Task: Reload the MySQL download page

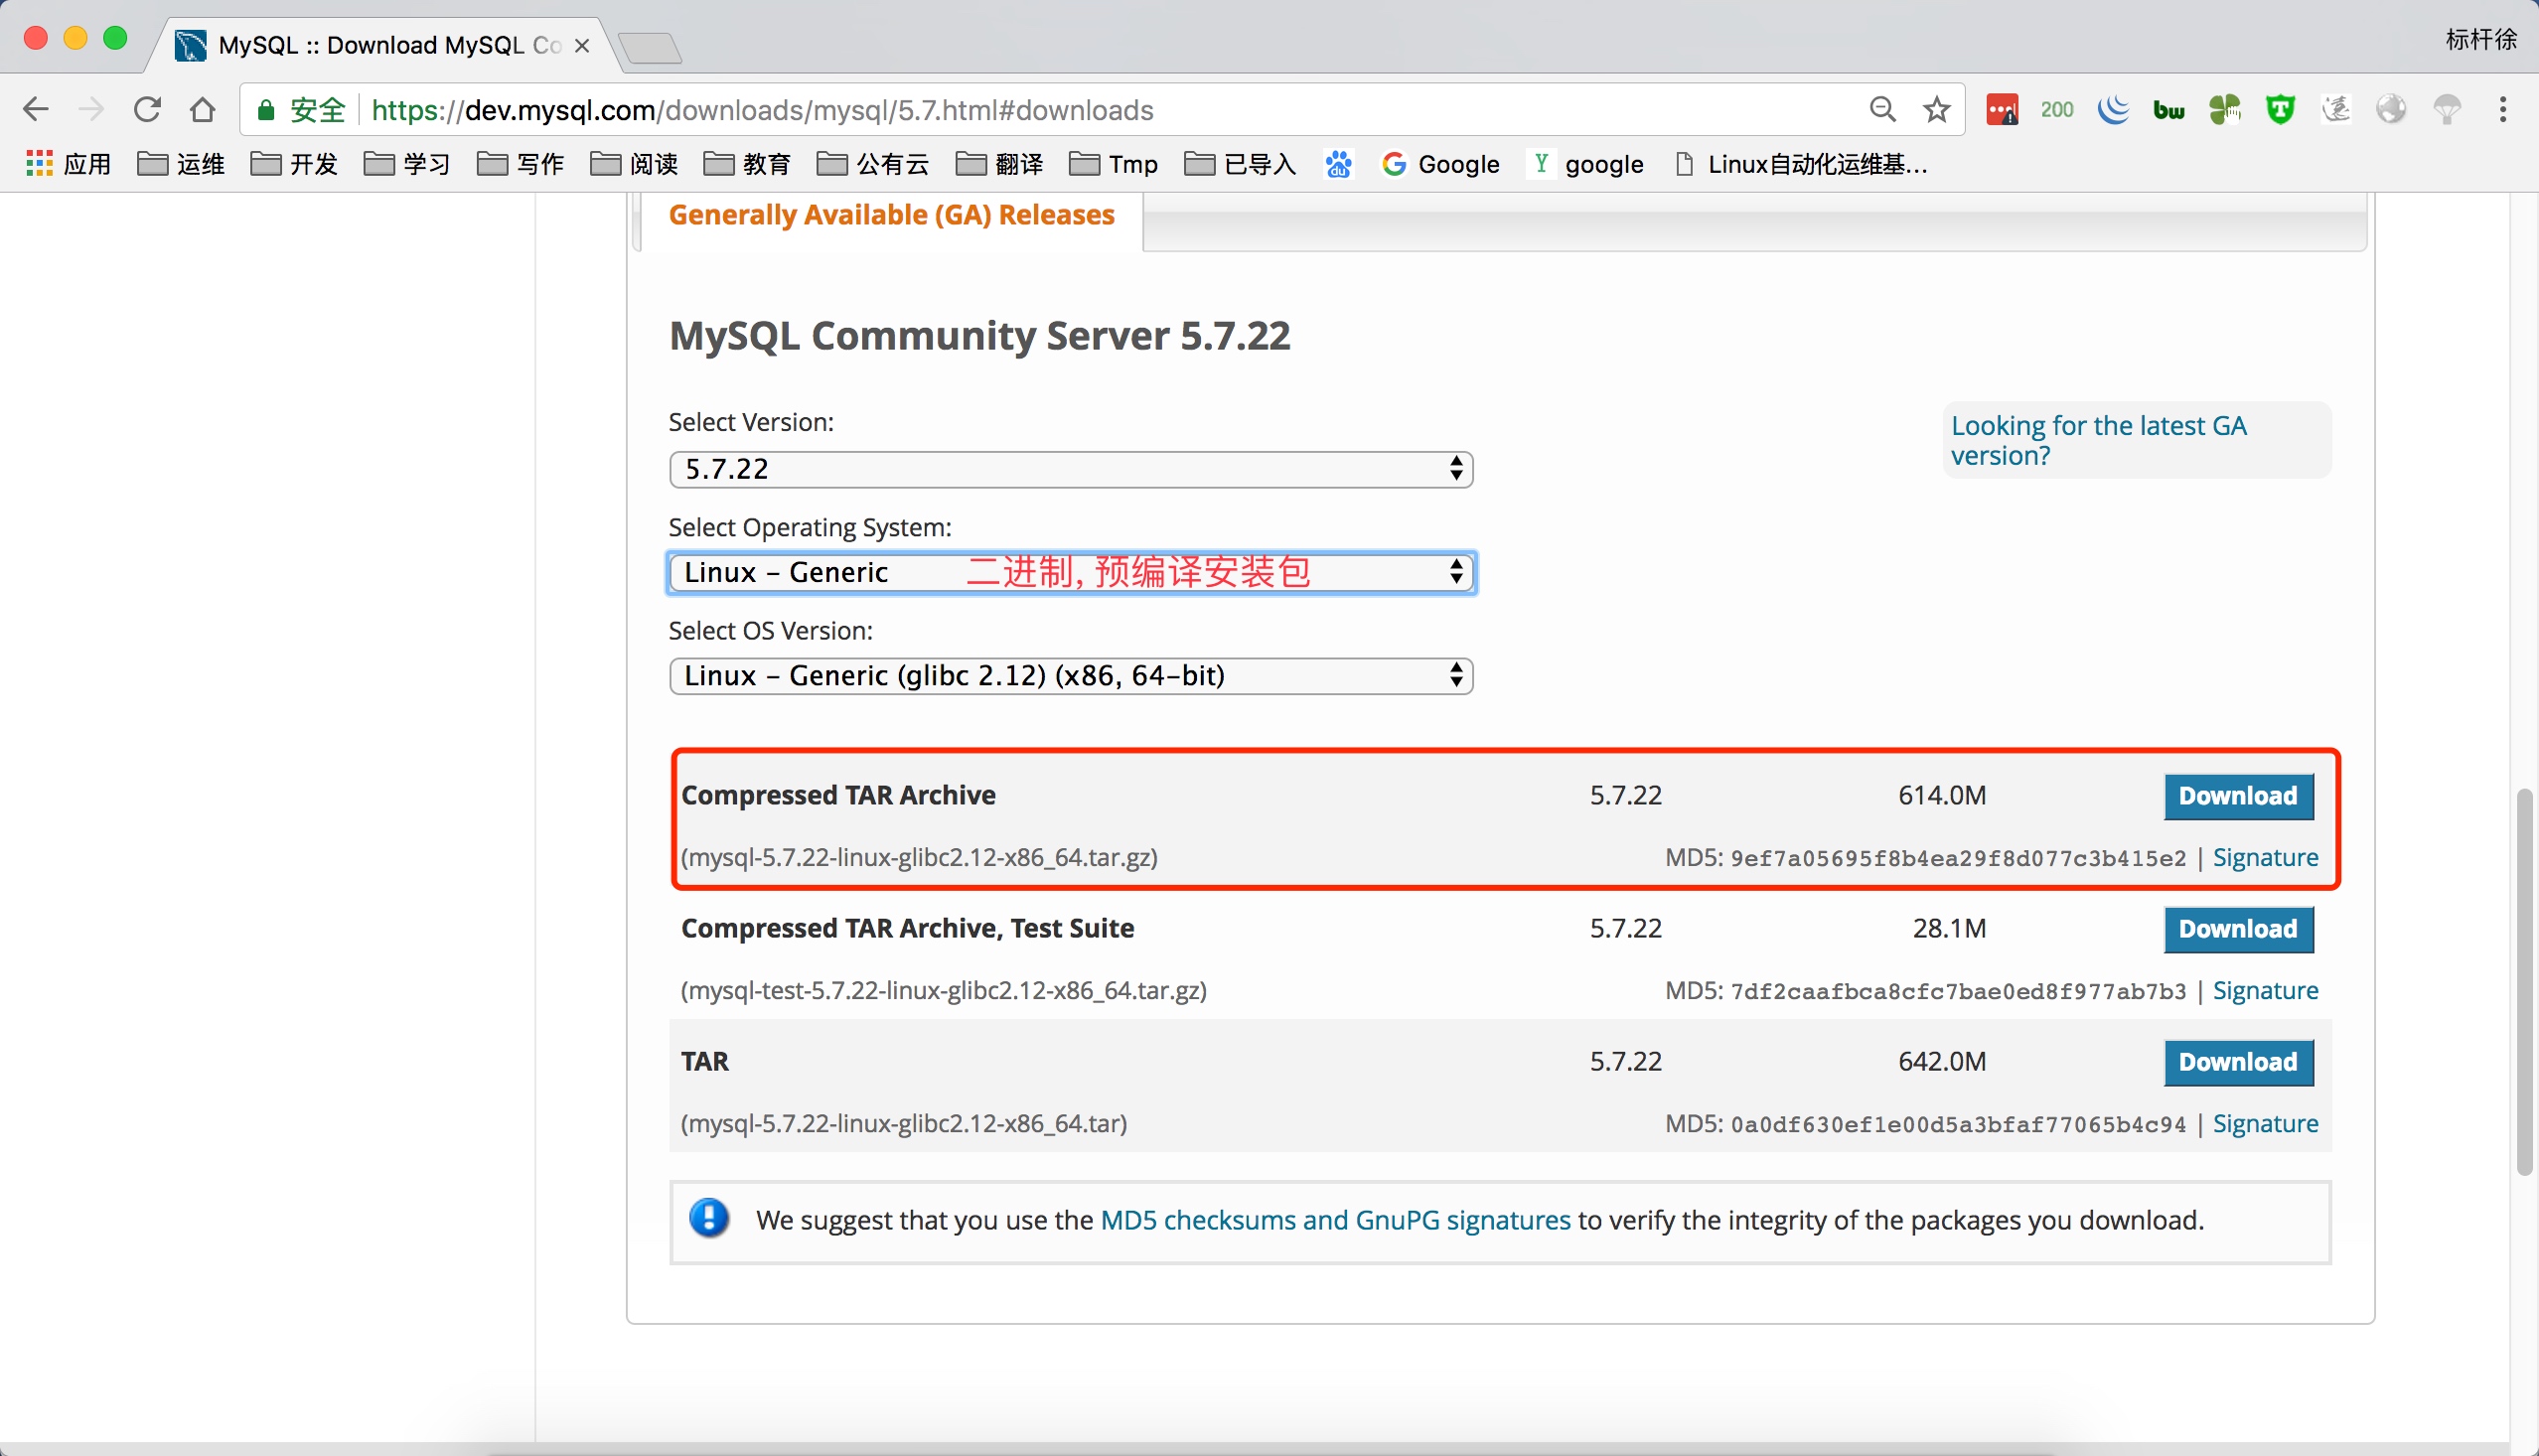Action: point(147,109)
